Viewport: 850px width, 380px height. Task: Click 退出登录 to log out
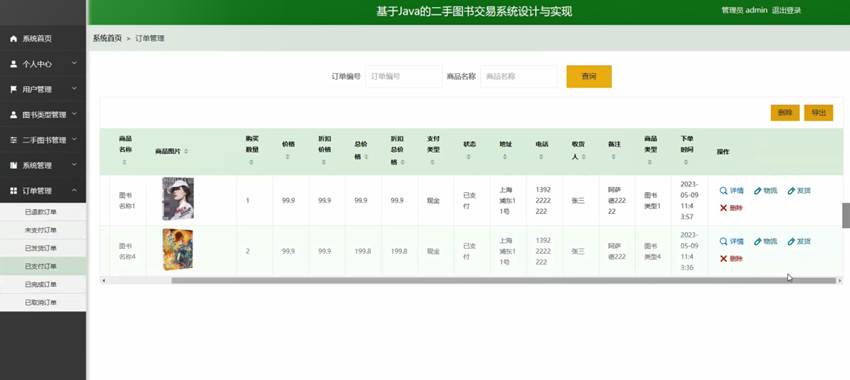787,10
